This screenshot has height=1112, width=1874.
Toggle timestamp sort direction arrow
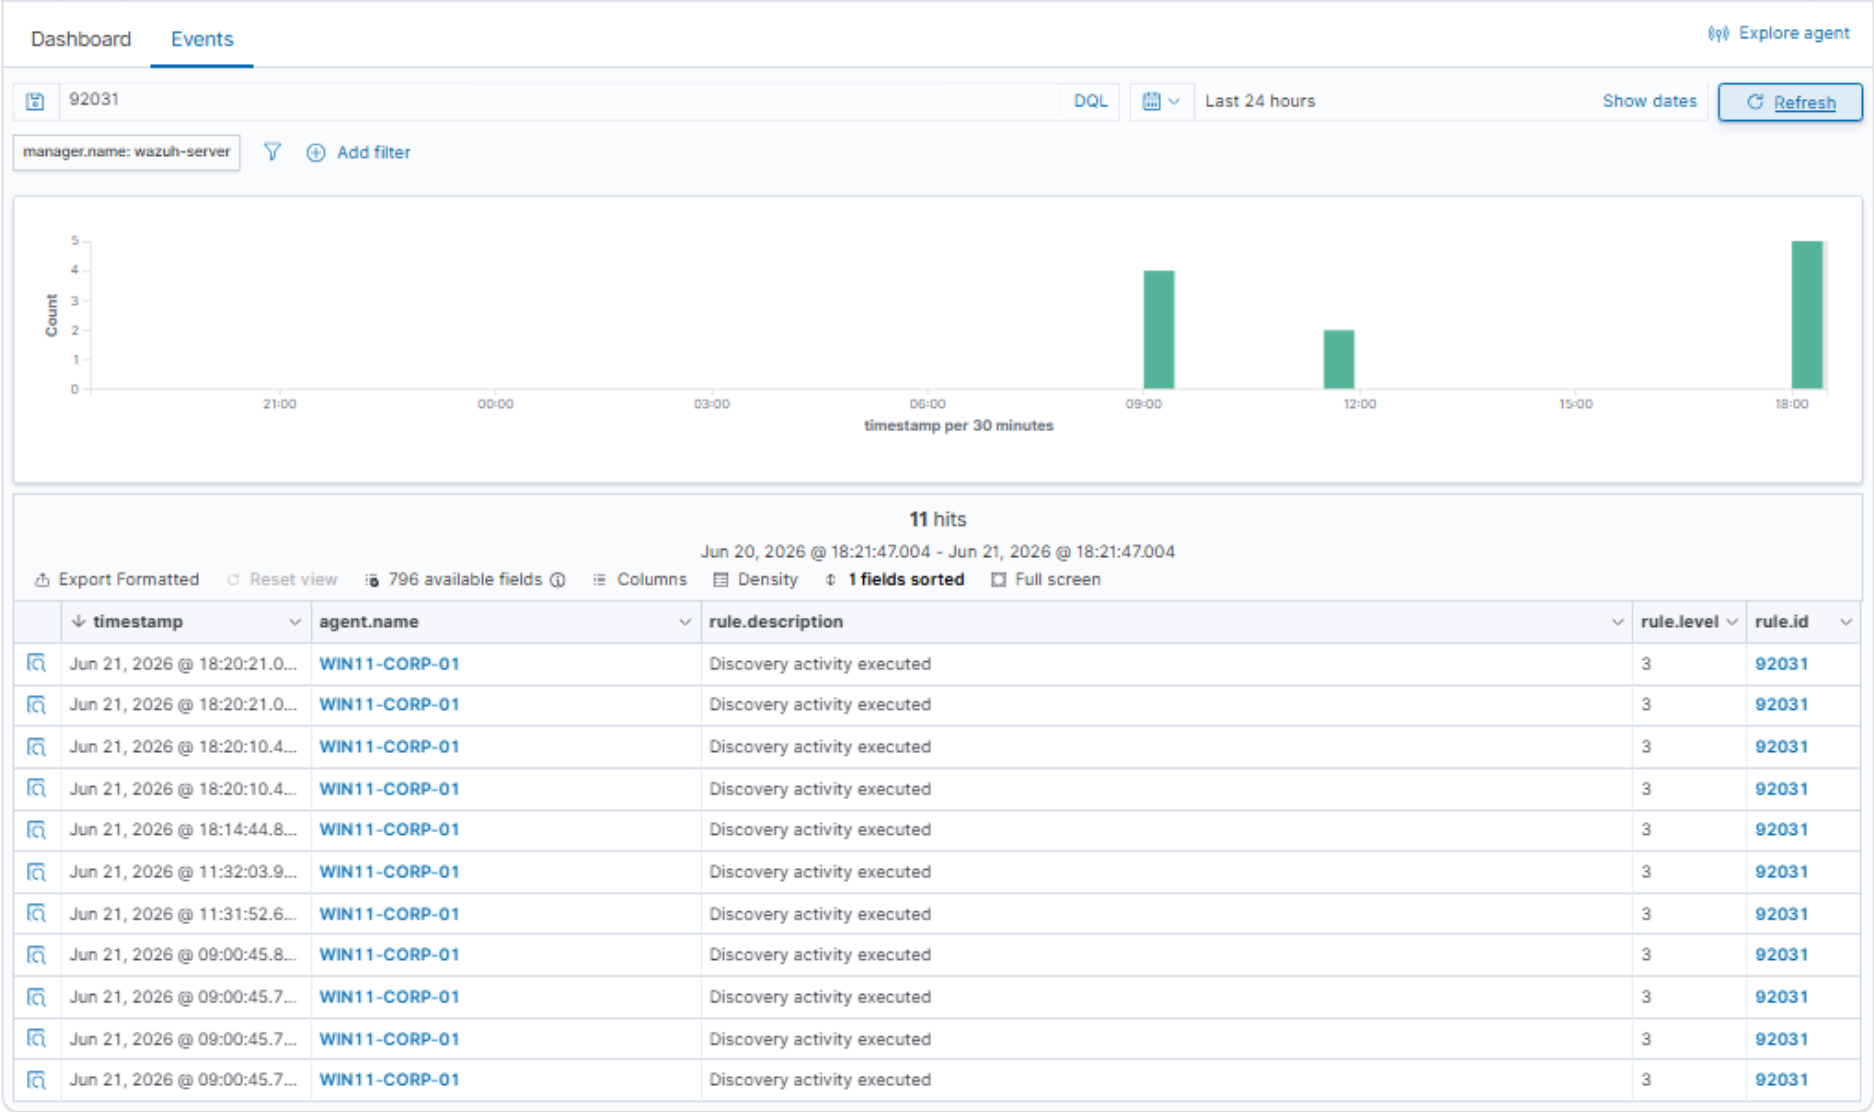coord(78,621)
